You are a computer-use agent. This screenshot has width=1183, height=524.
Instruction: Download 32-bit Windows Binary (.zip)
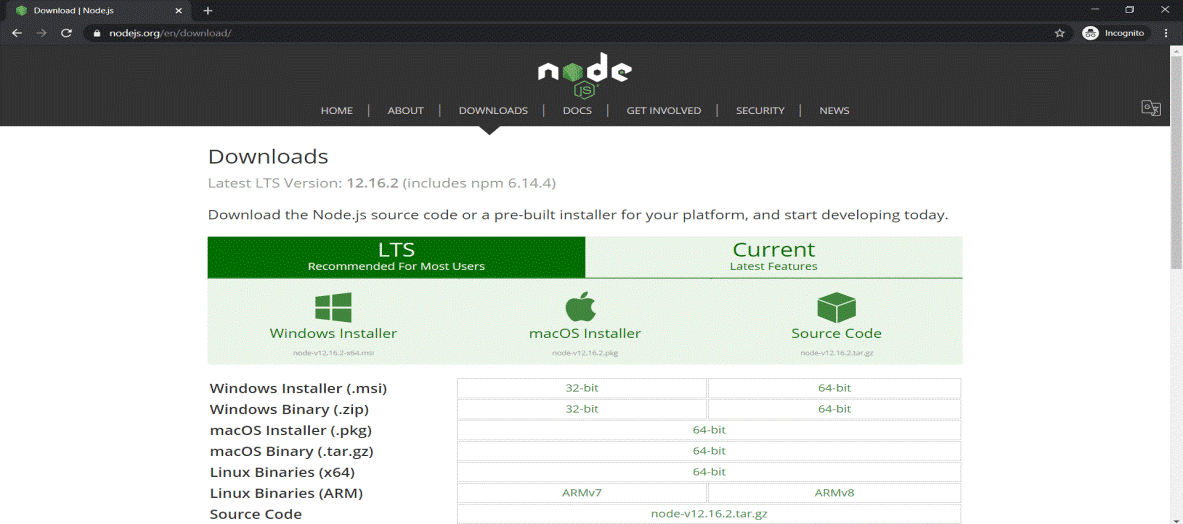582,409
